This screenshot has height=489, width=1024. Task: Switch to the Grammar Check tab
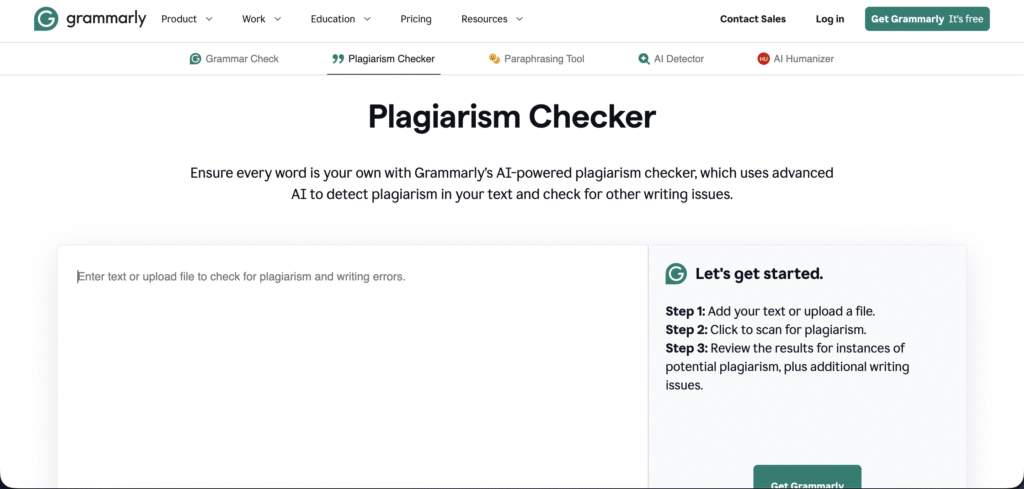pos(242,59)
